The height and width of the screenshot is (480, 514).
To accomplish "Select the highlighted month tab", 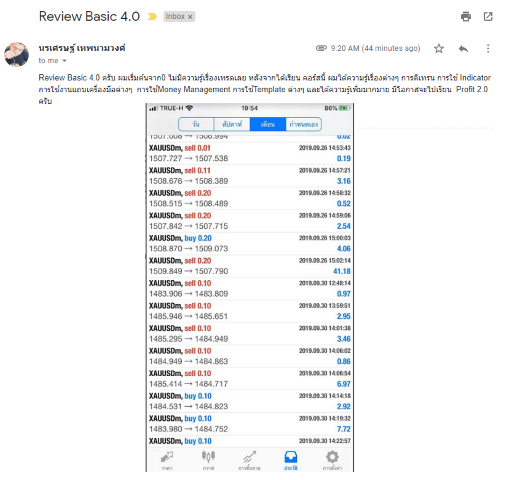I will coord(268,124).
